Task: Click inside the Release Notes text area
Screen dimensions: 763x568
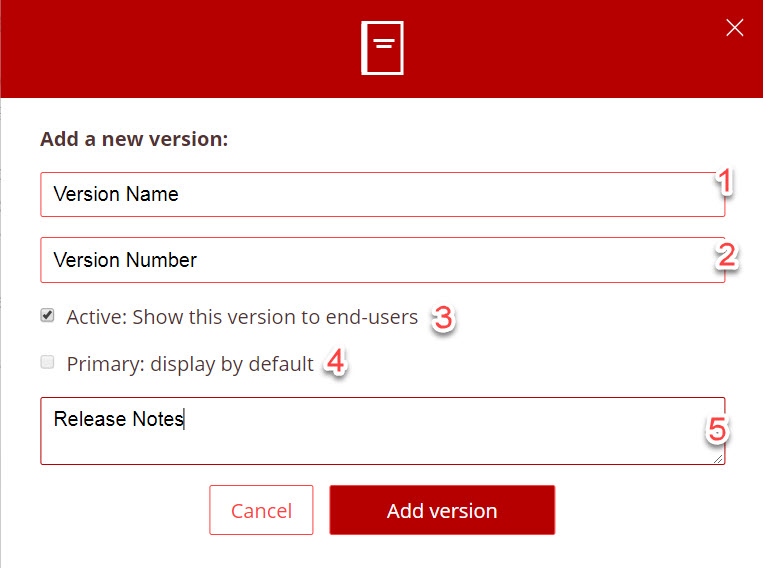Action: coord(382,431)
